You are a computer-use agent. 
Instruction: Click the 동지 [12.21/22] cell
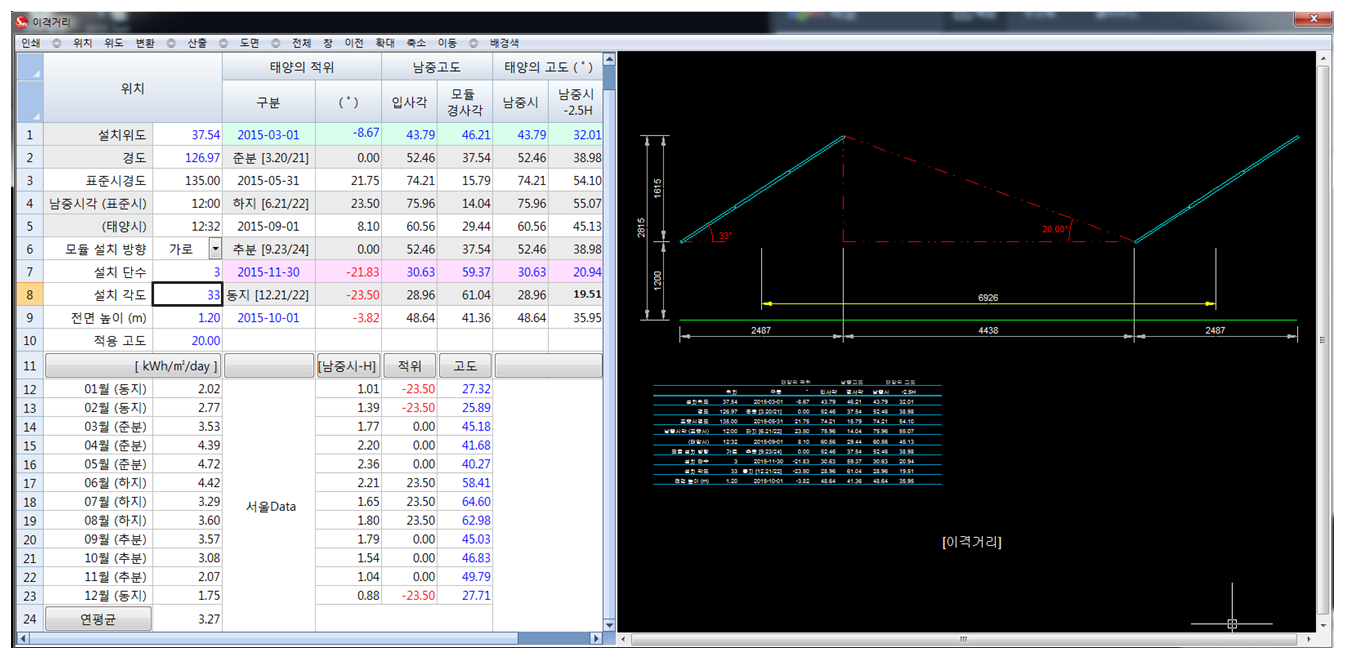(268, 295)
